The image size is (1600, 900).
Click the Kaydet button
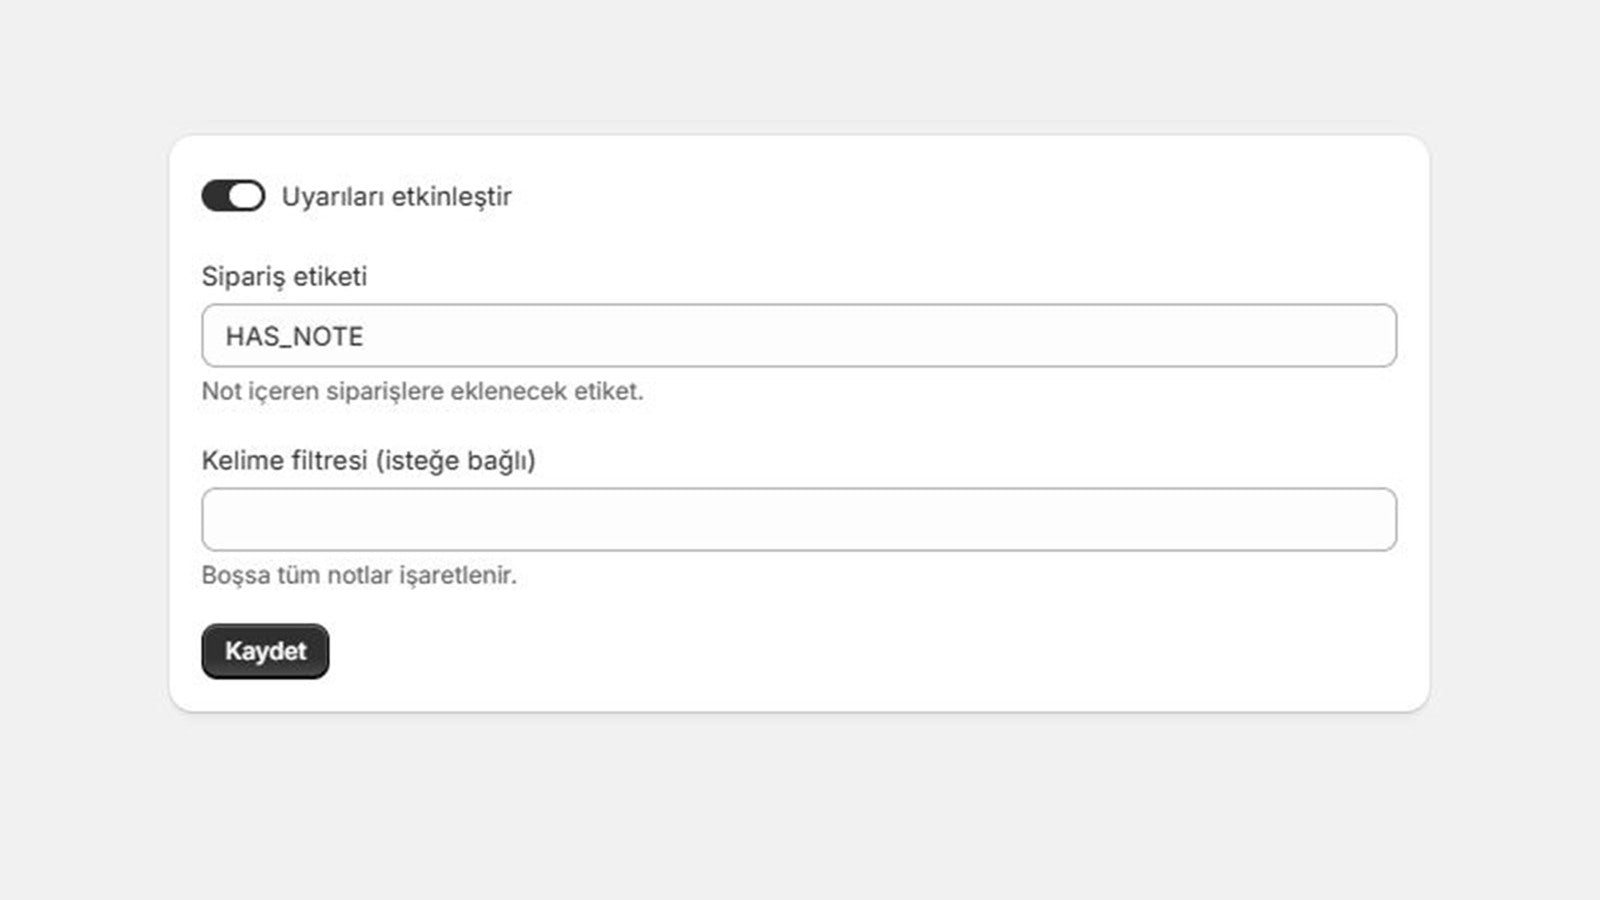click(265, 651)
